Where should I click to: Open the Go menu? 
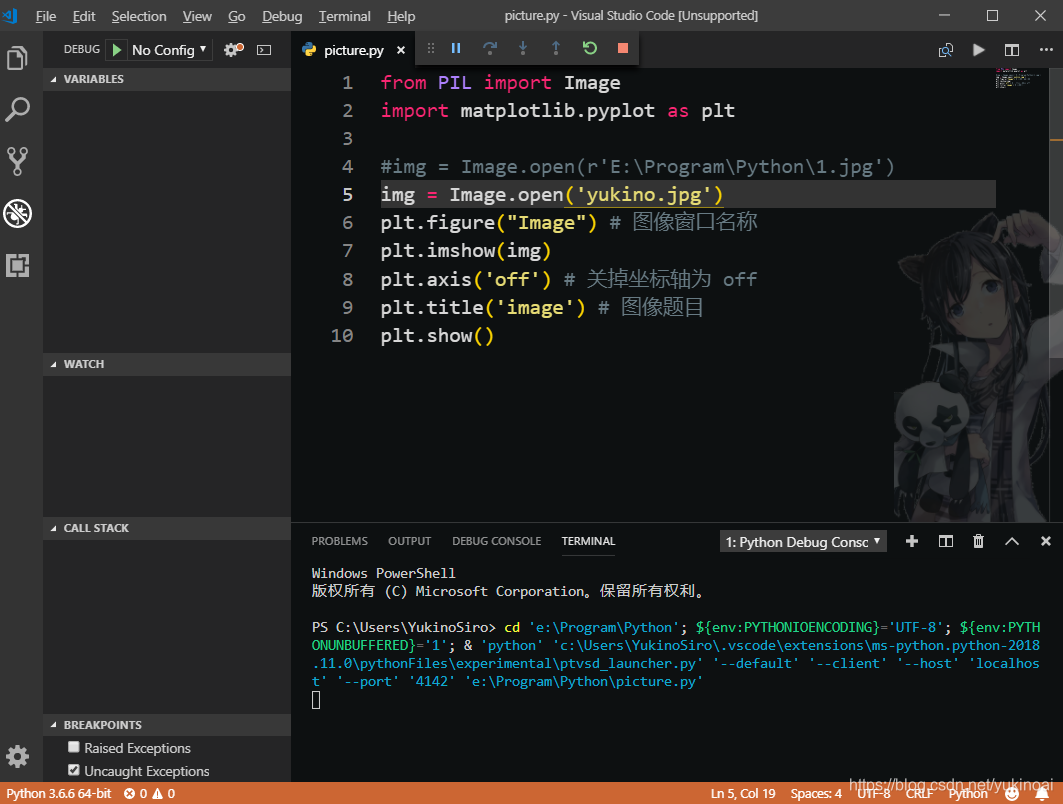237,16
